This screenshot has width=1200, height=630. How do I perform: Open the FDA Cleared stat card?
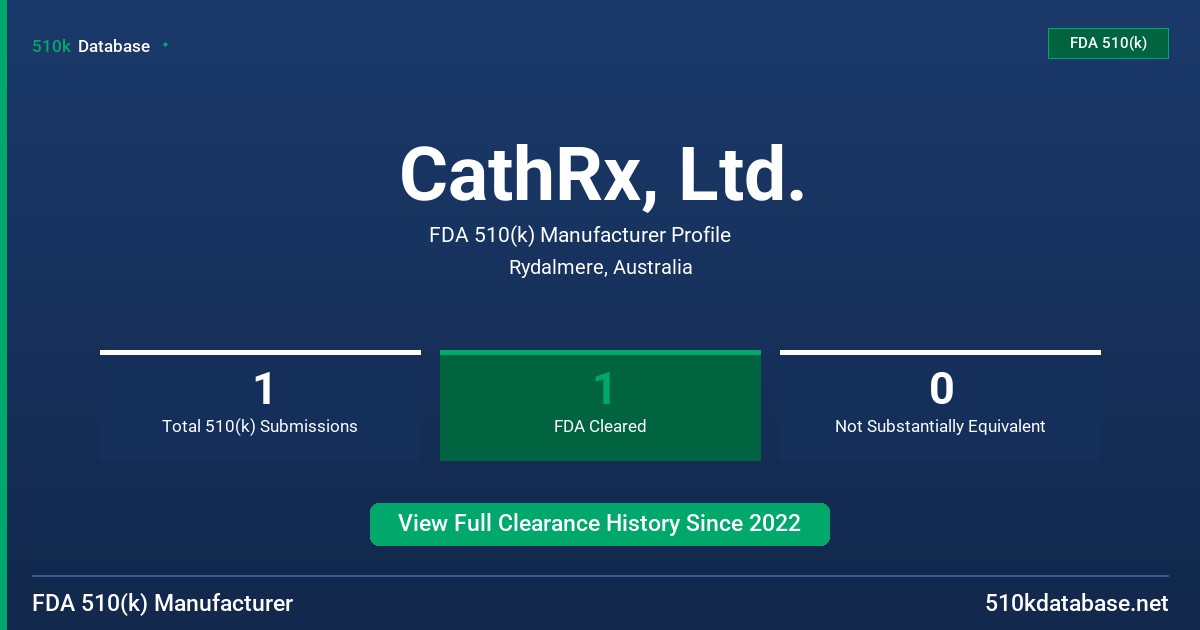pos(600,405)
